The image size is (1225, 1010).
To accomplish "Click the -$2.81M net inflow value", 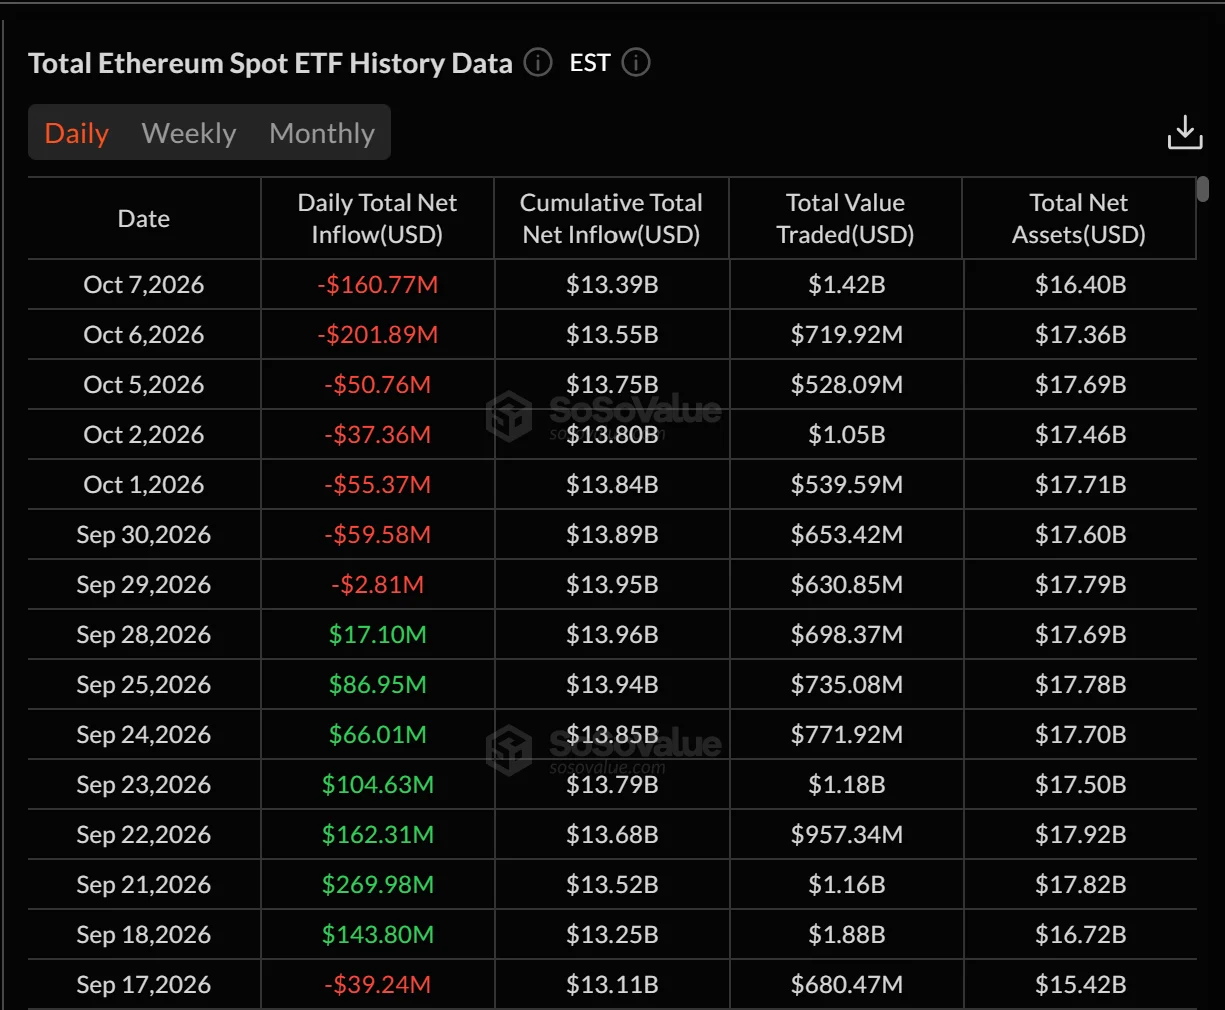I will click(378, 585).
